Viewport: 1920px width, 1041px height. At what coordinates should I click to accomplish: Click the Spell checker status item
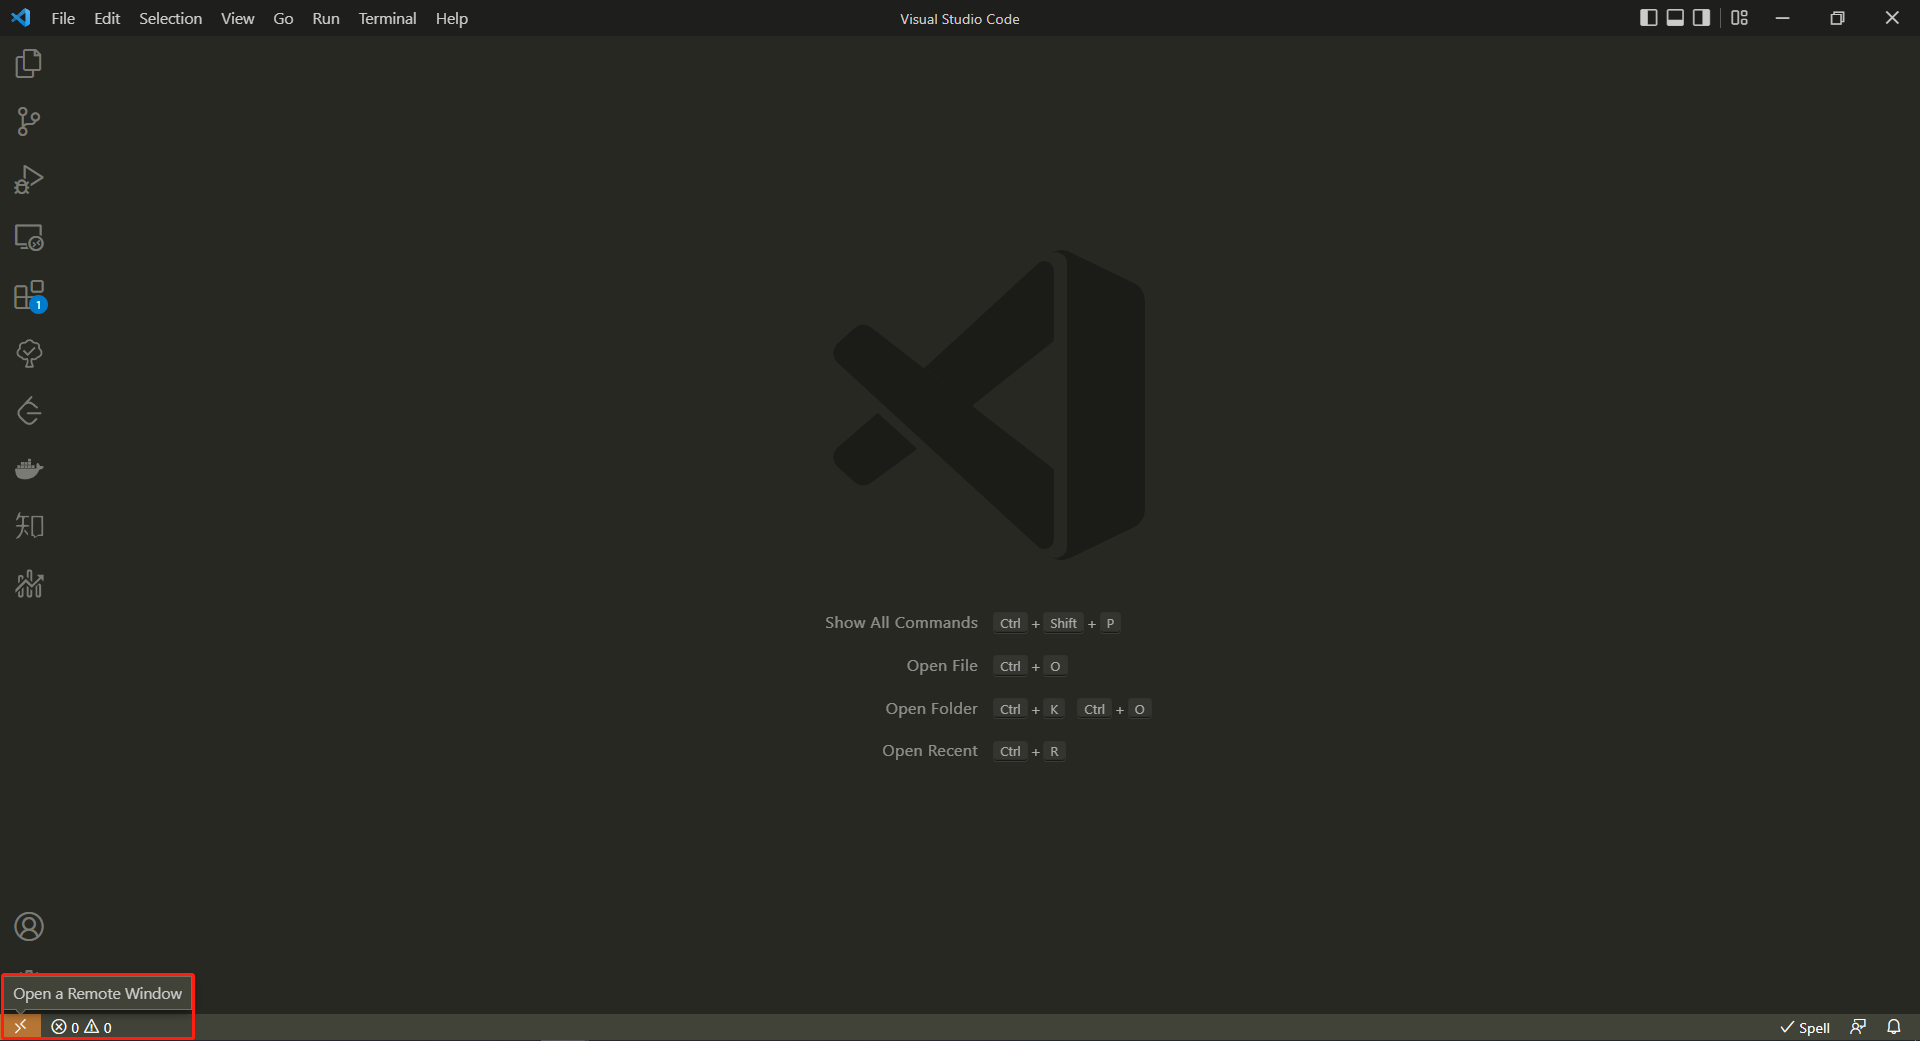pos(1805,1027)
